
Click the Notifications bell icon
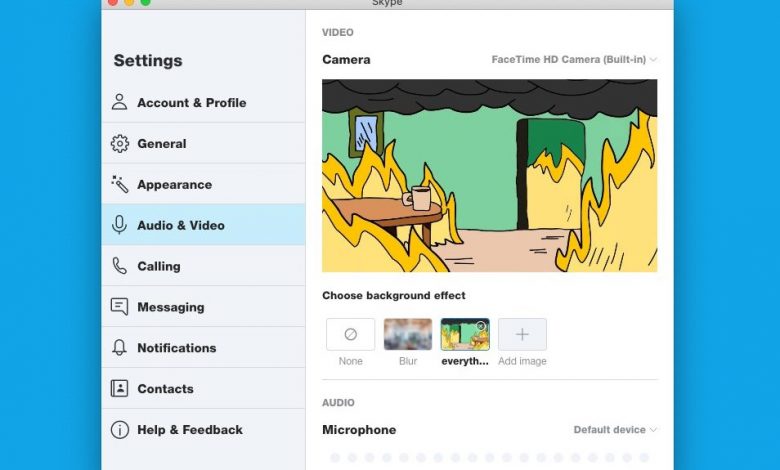tap(120, 348)
